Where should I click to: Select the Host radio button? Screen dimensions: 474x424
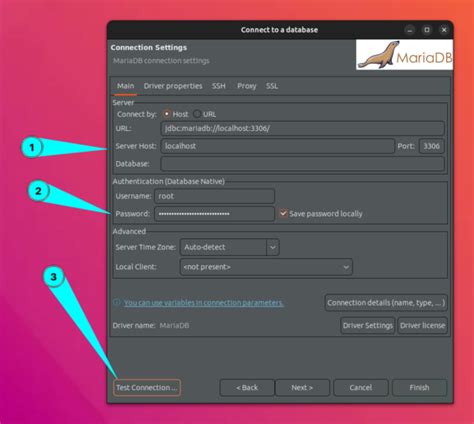tap(167, 114)
